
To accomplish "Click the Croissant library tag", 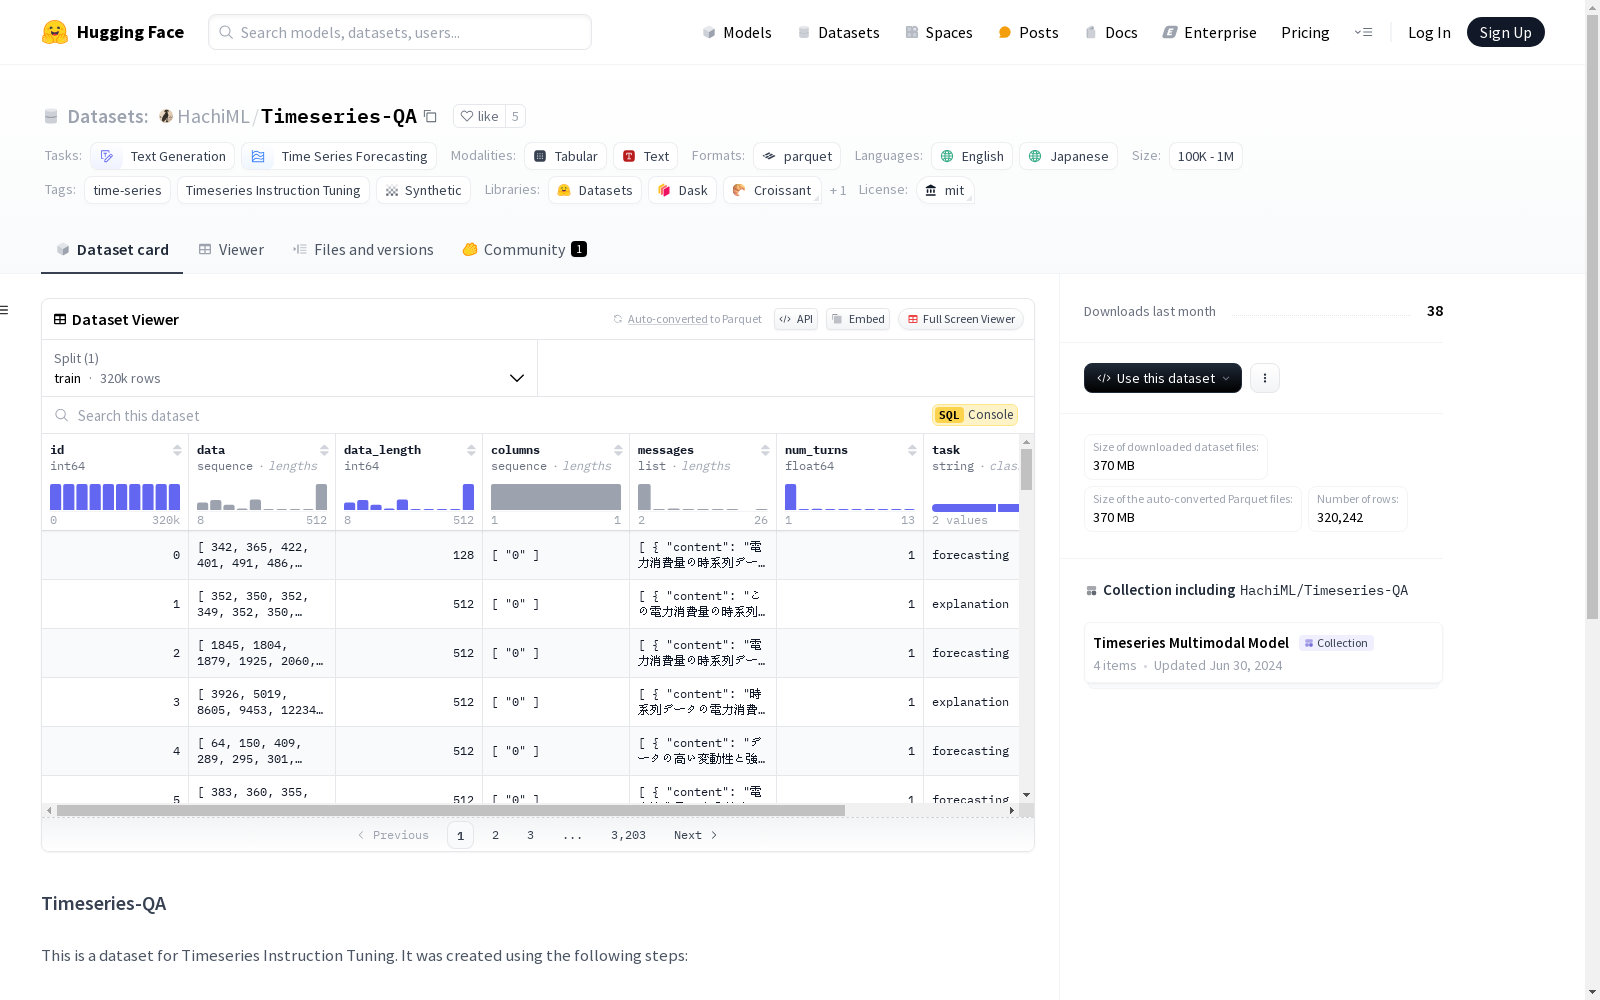I will pos(772,190).
